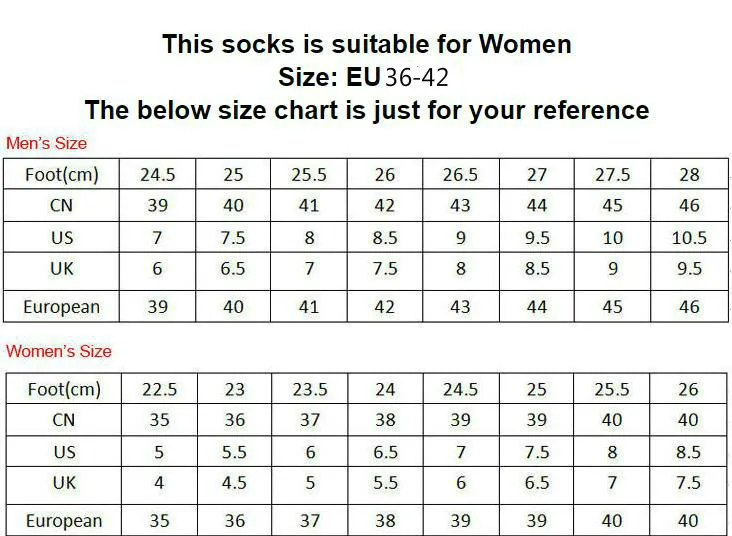Click the "Size: EU 36-42" line
Screen dimensions: 732x536
(x=366, y=77)
